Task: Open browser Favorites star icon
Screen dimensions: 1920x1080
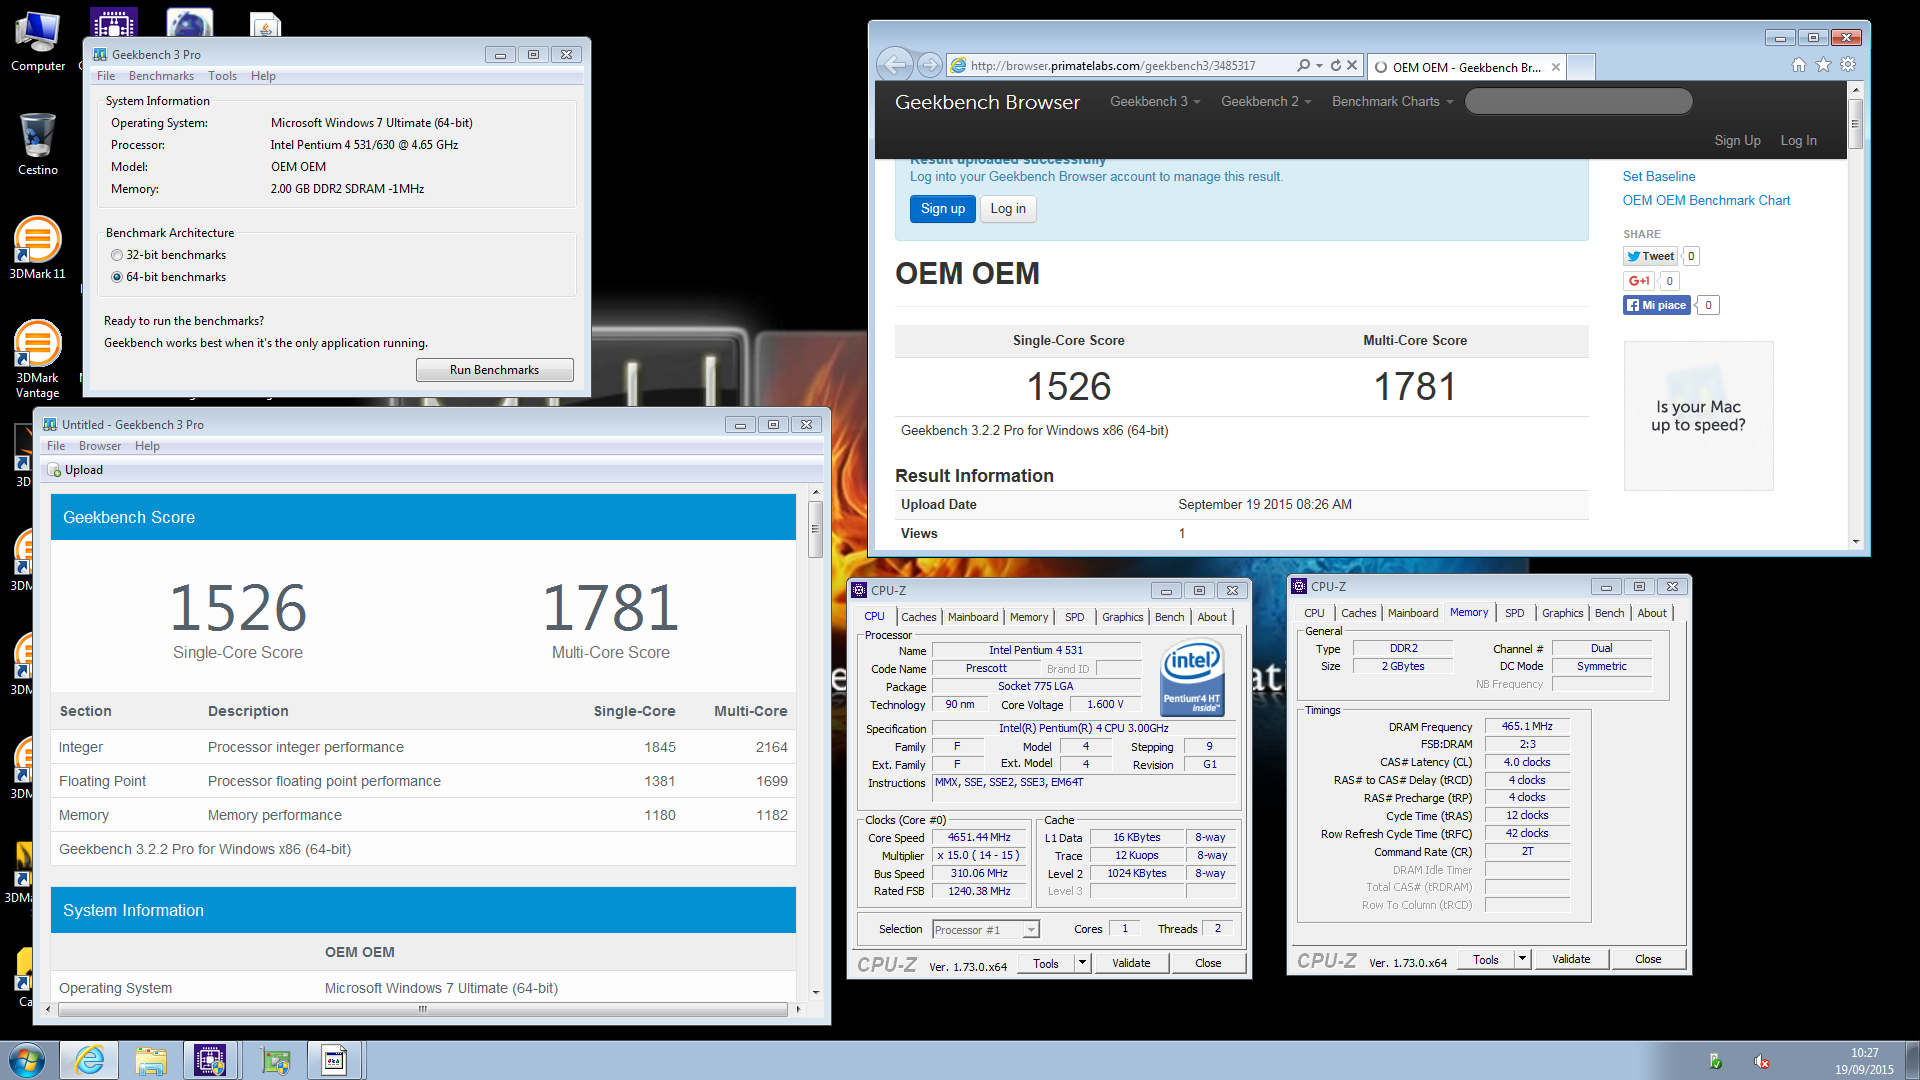Action: click(1823, 65)
